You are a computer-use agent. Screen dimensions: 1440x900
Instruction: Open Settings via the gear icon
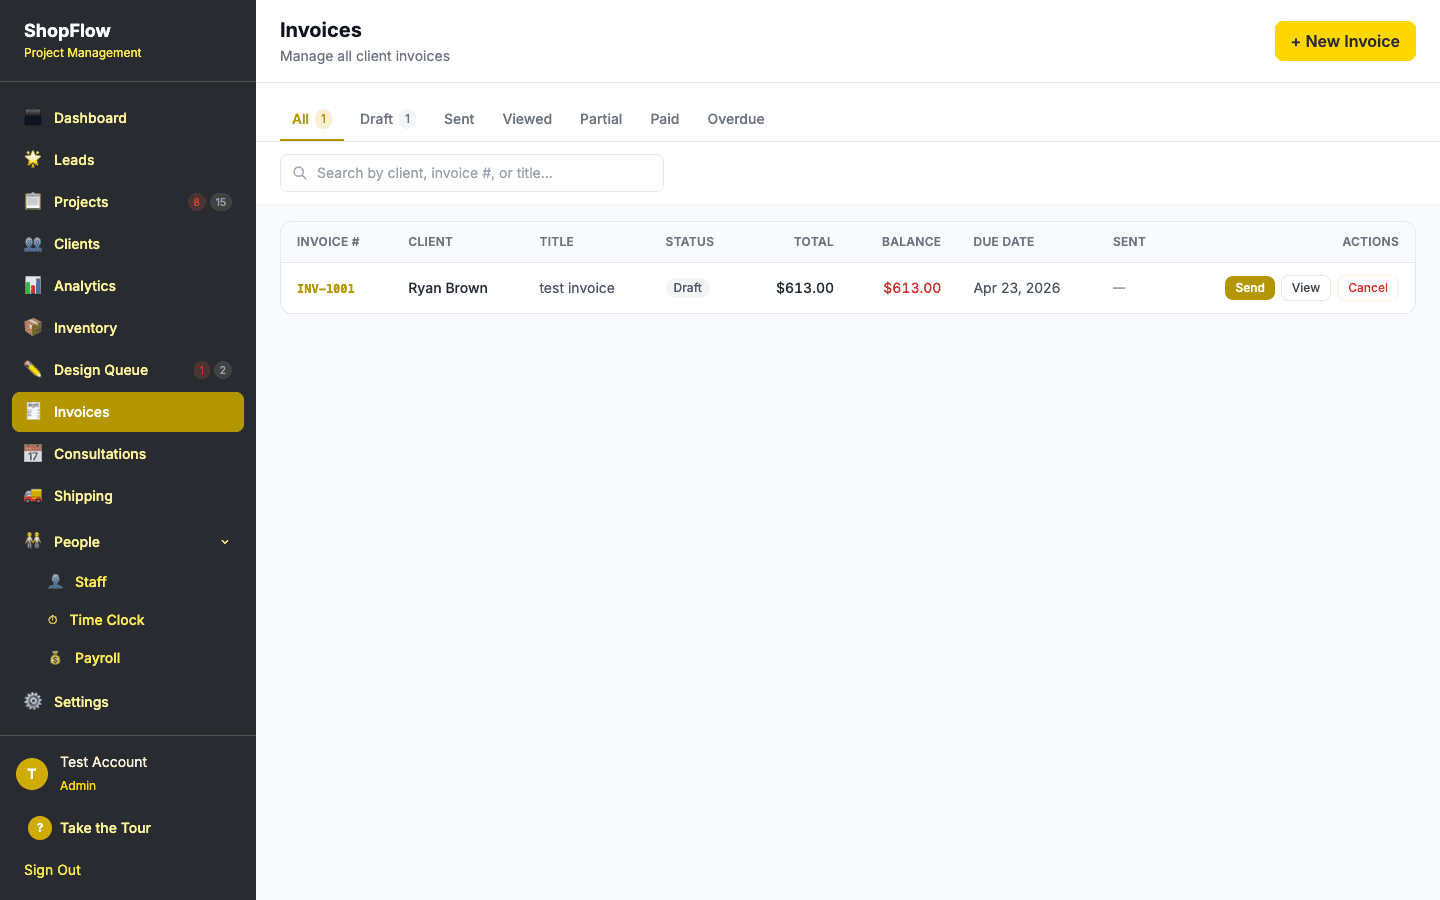[x=32, y=701]
